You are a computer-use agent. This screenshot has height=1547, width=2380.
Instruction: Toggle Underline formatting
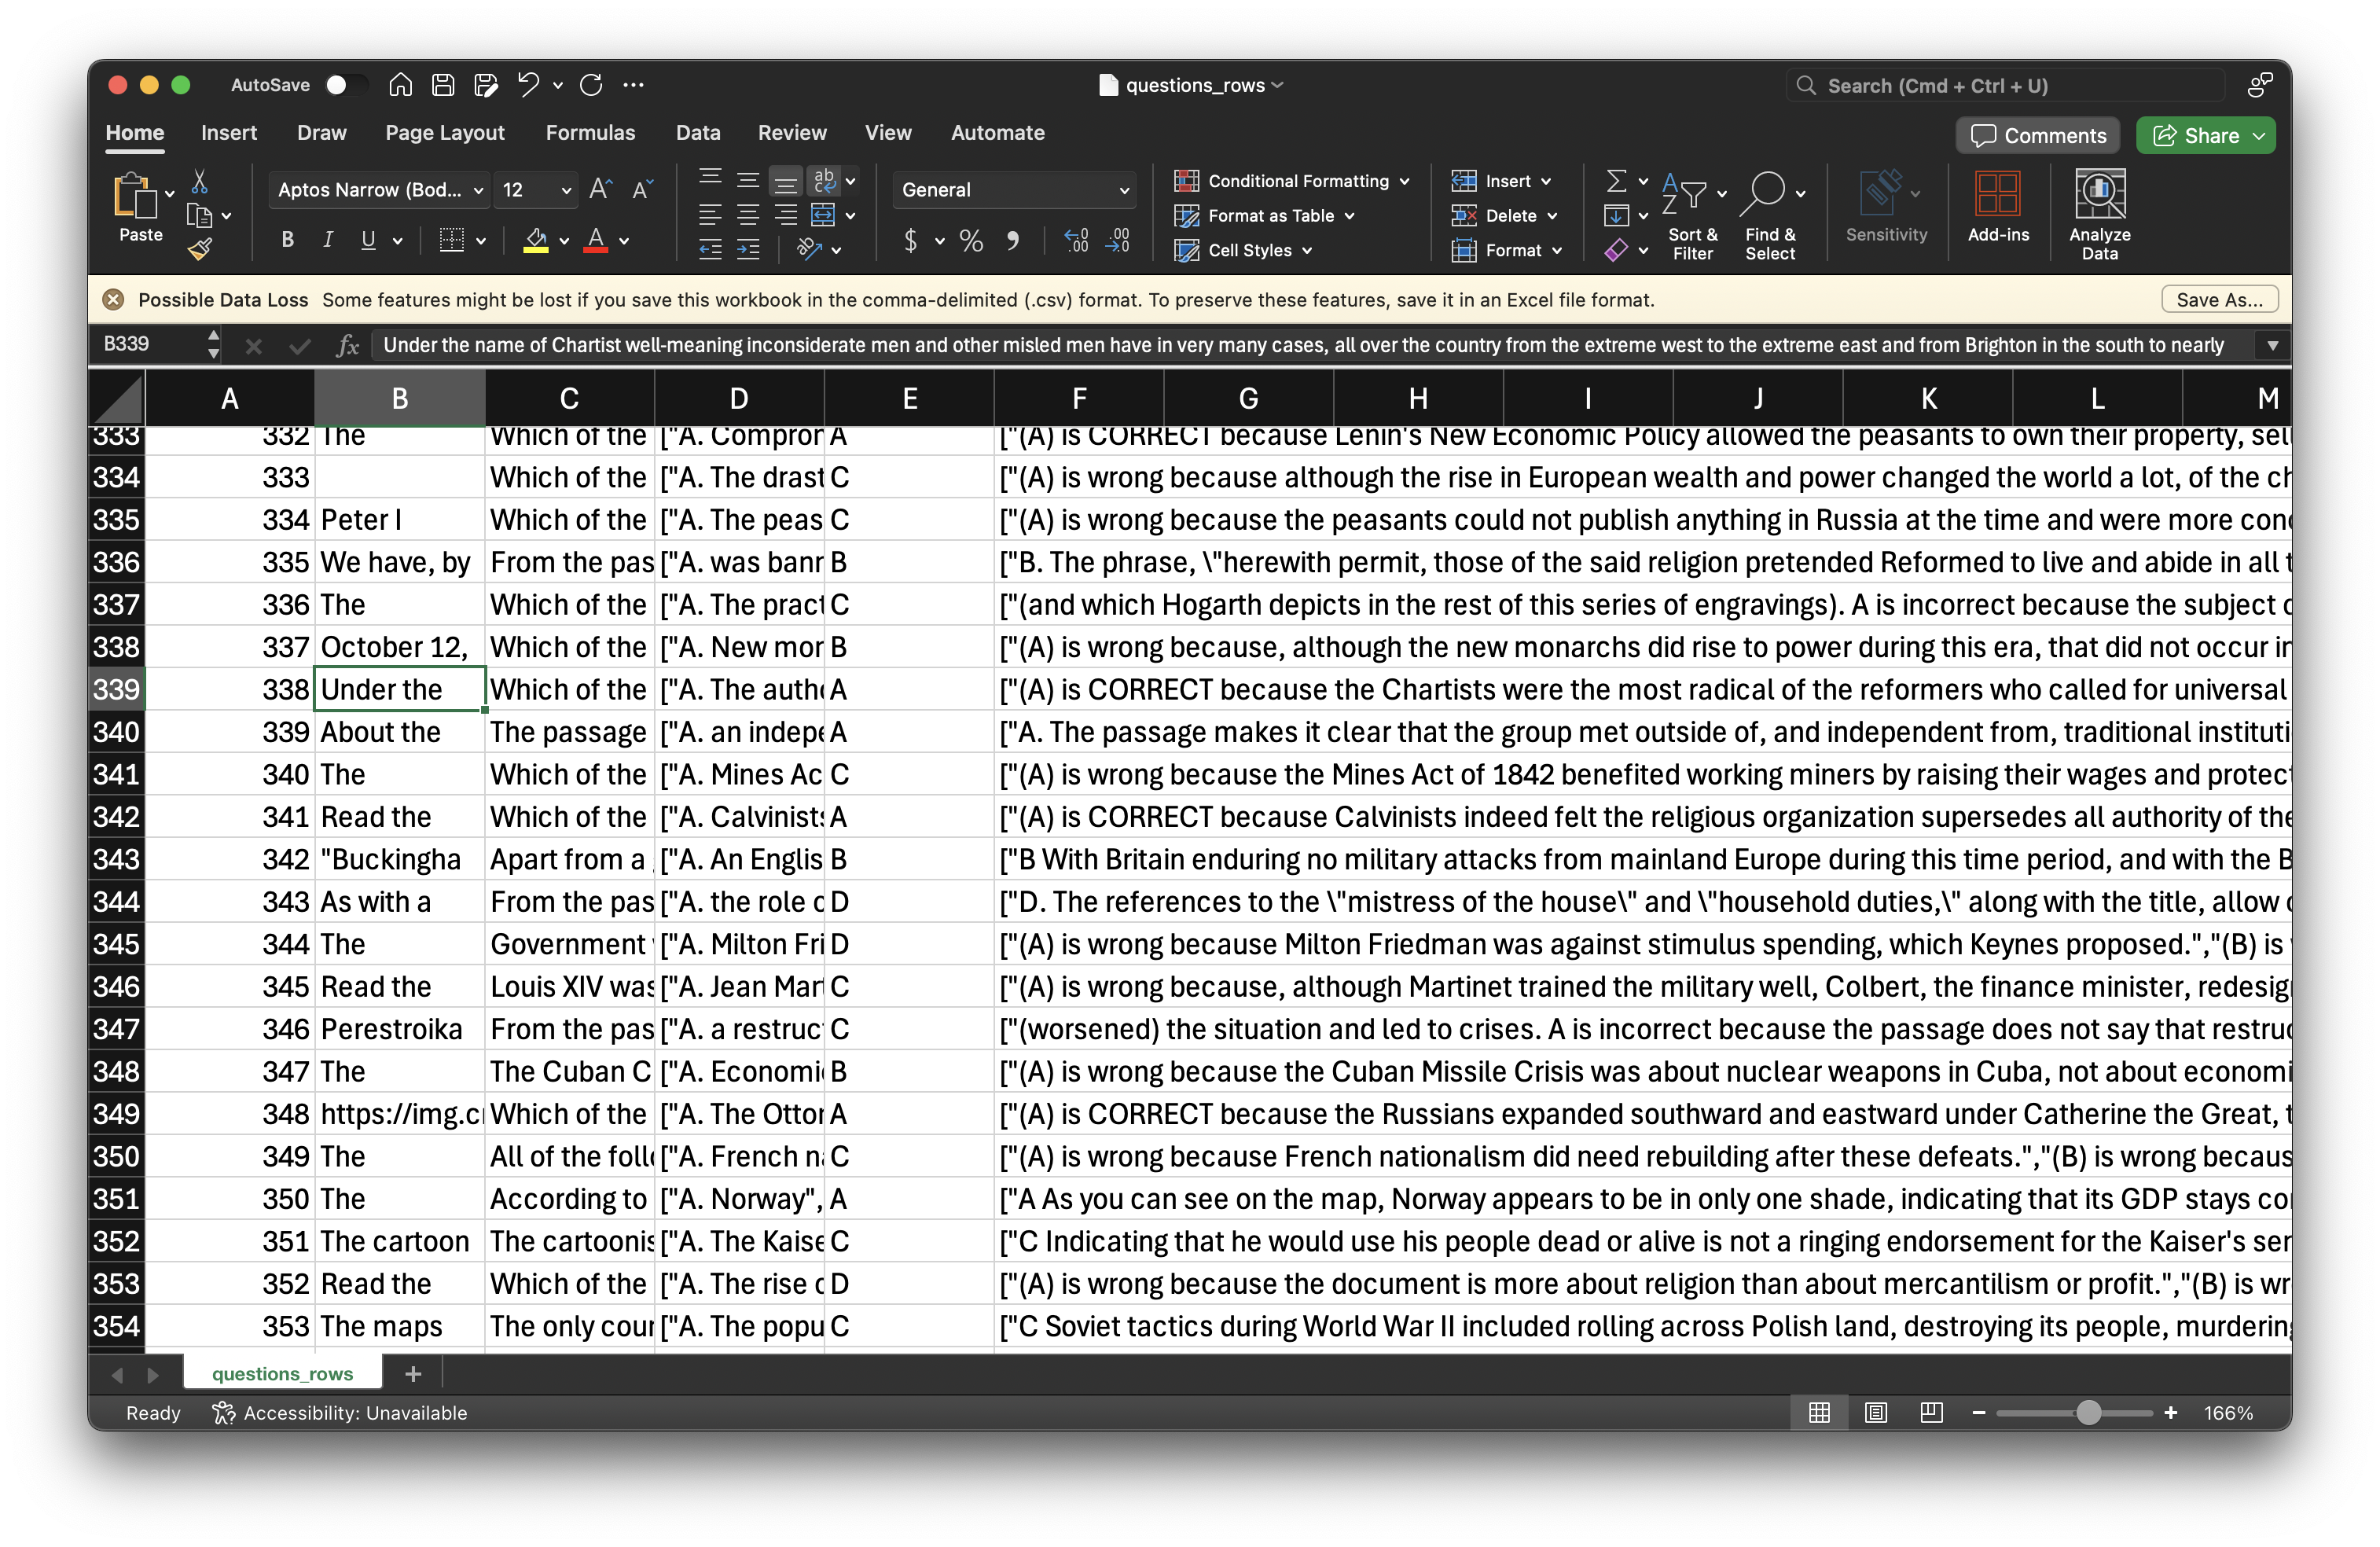(368, 240)
